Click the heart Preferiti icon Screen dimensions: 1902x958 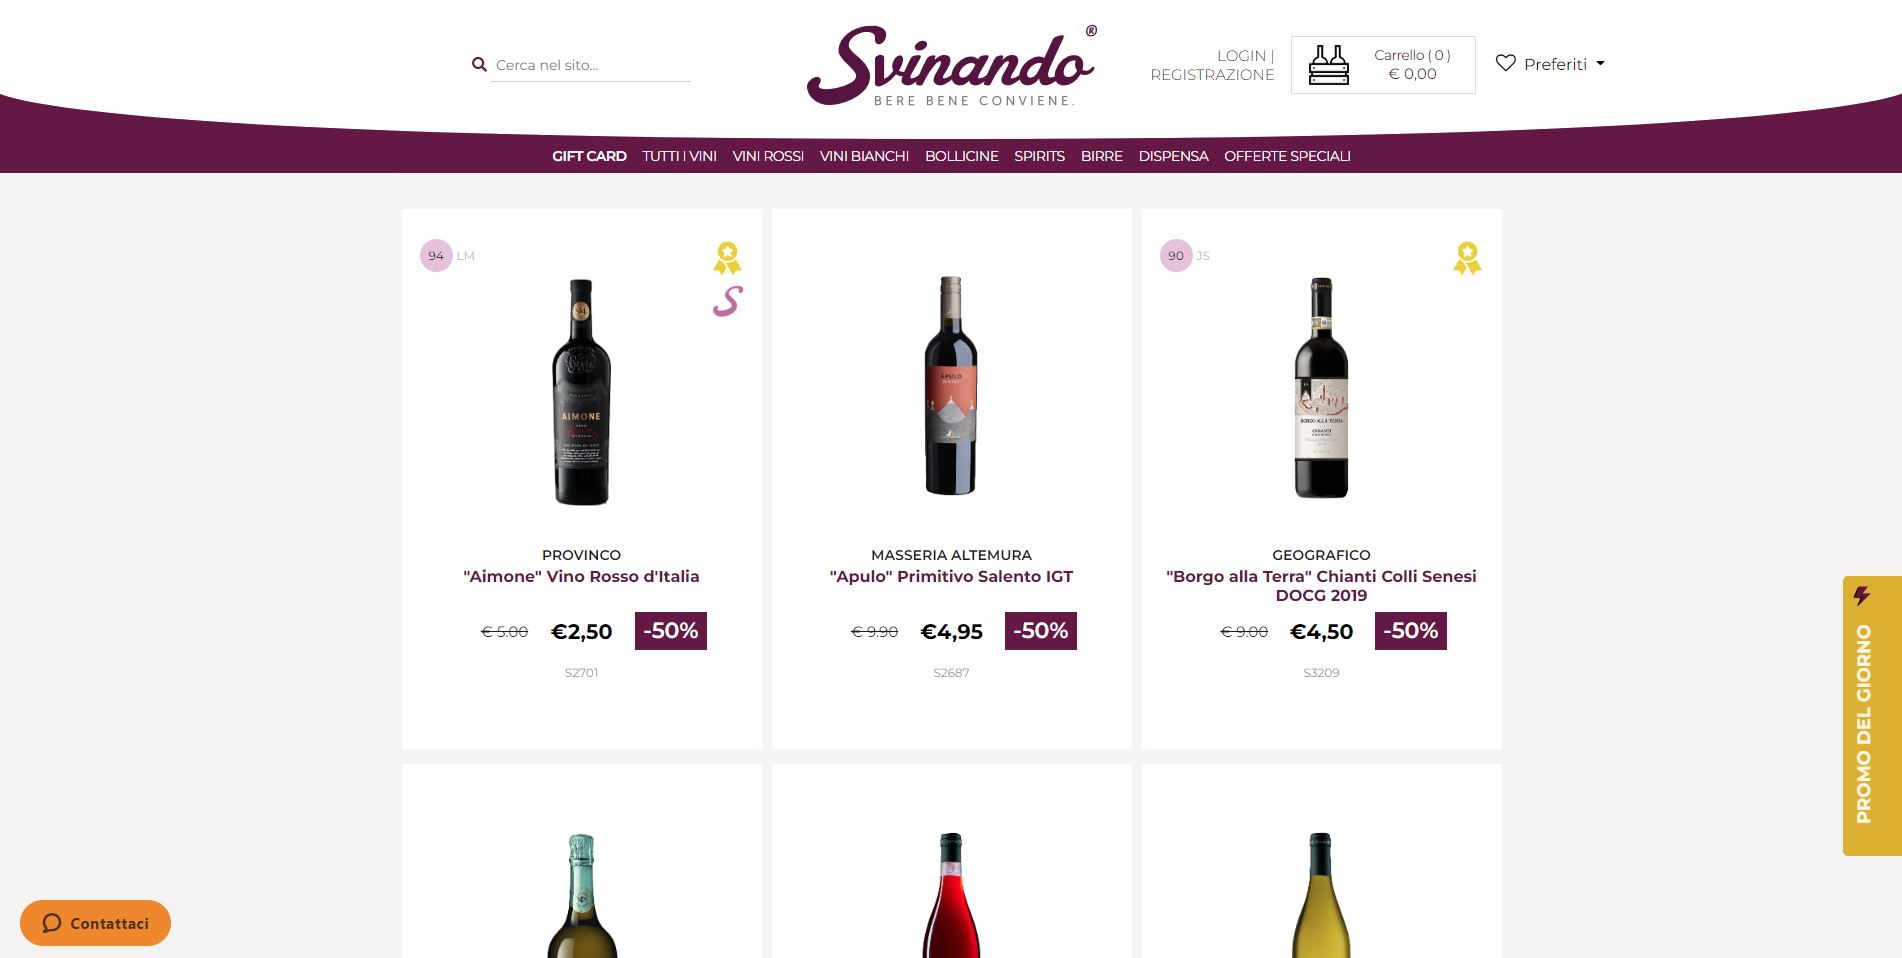[x=1505, y=63]
